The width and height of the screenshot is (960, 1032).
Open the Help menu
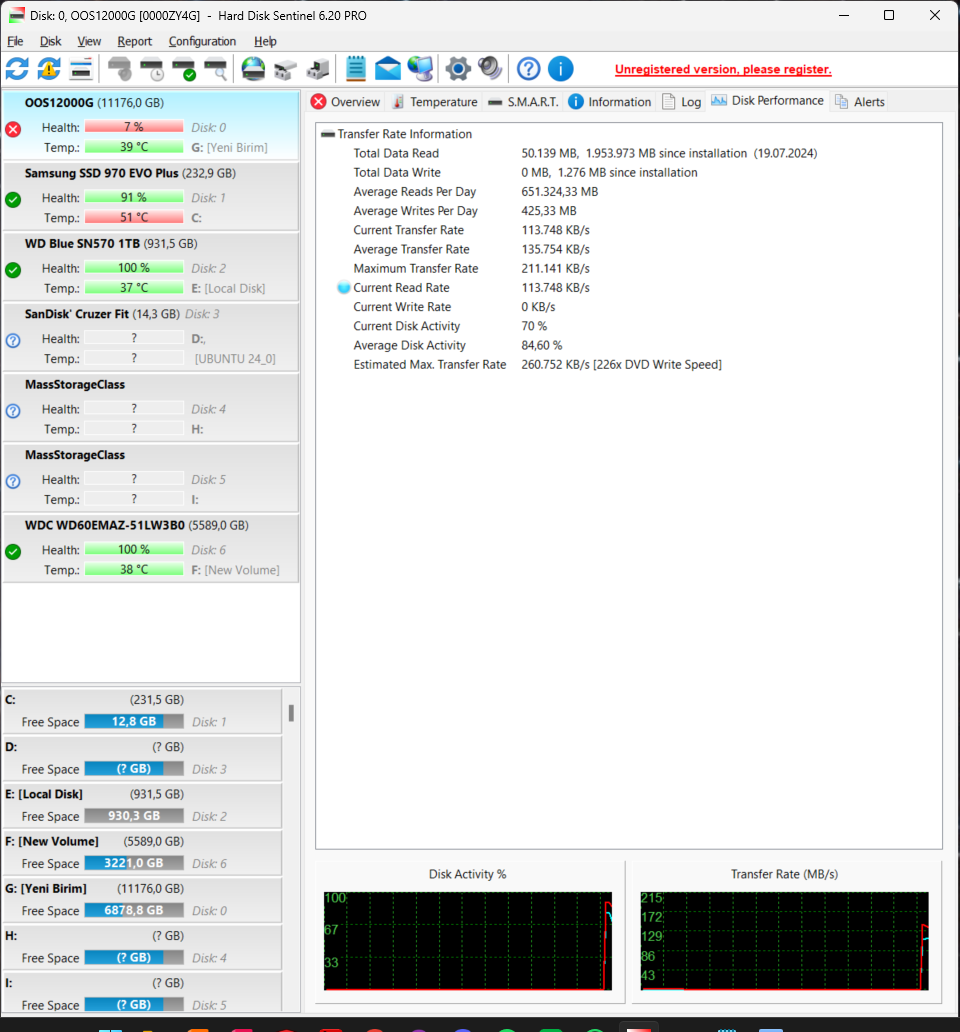[265, 41]
